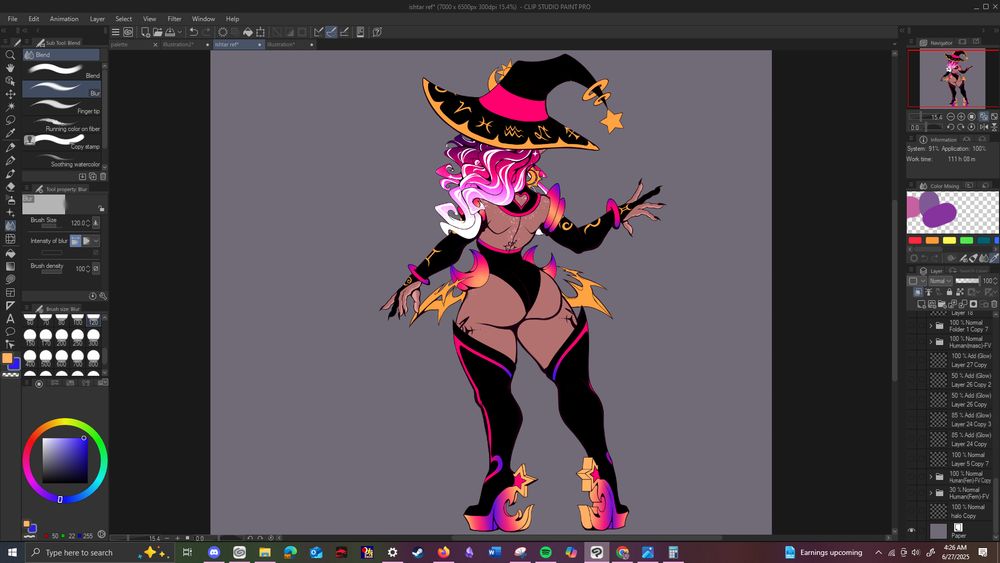
Task: Click the Undo arrow in command bar
Action: pos(193,32)
